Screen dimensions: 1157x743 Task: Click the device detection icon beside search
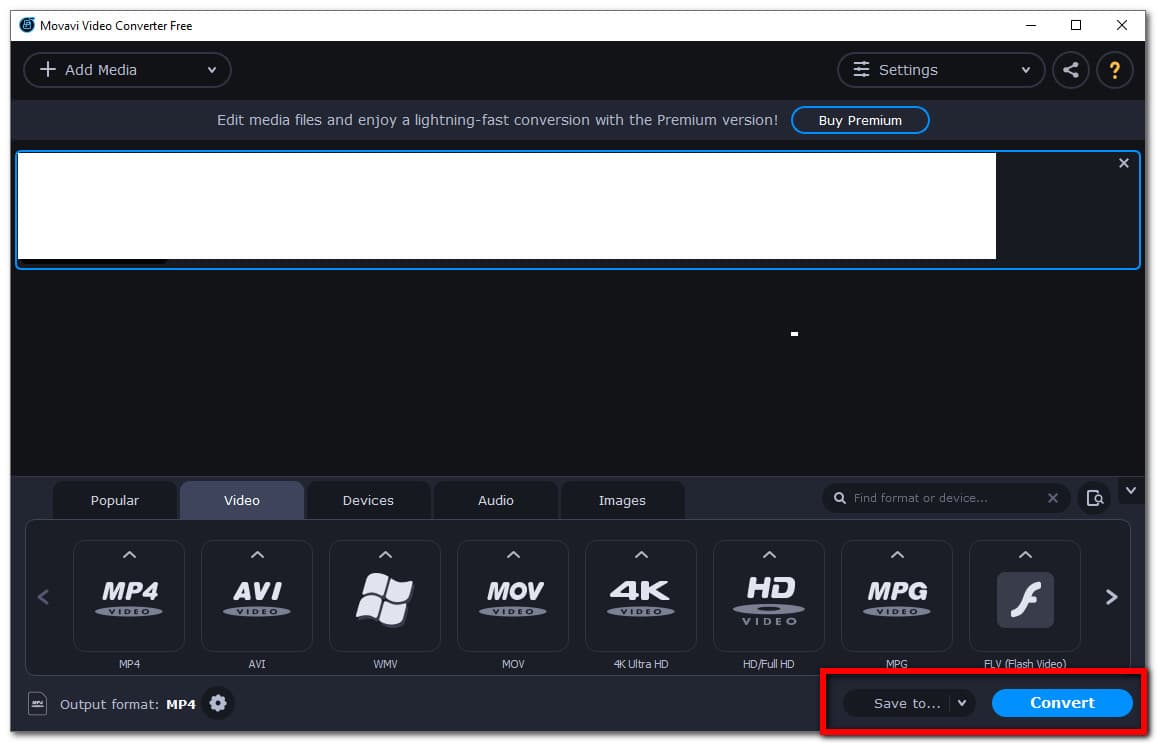tap(1094, 499)
